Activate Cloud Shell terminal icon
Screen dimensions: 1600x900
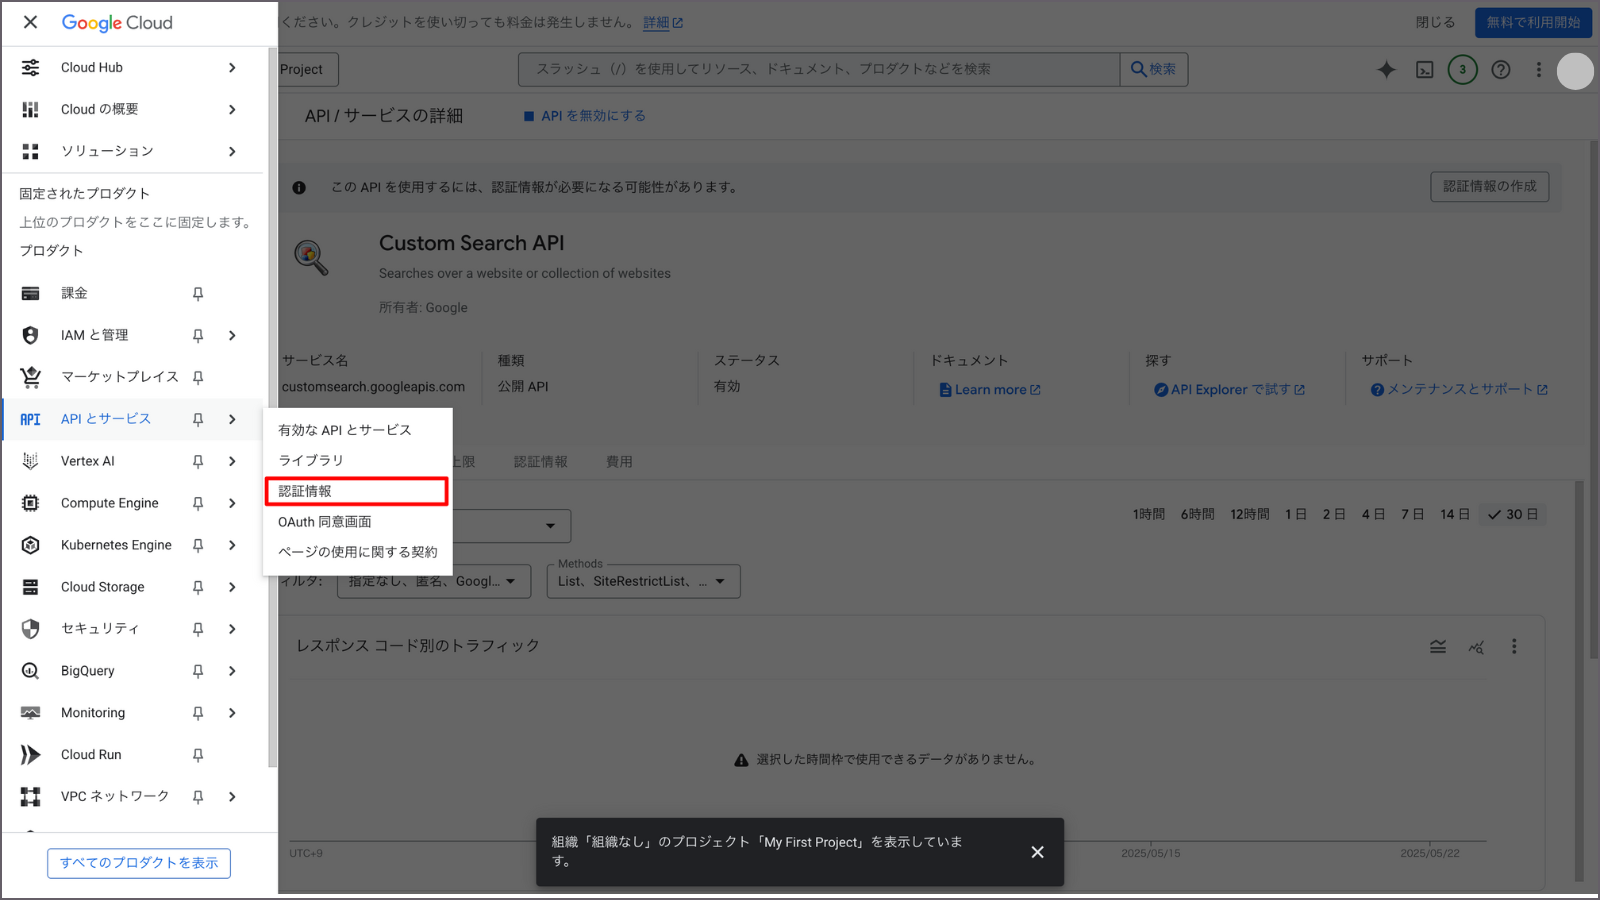[1425, 69]
